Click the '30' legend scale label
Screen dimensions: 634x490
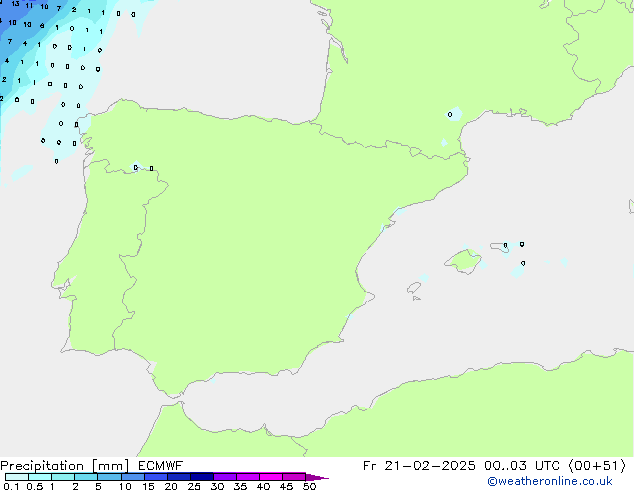click(x=217, y=486)
